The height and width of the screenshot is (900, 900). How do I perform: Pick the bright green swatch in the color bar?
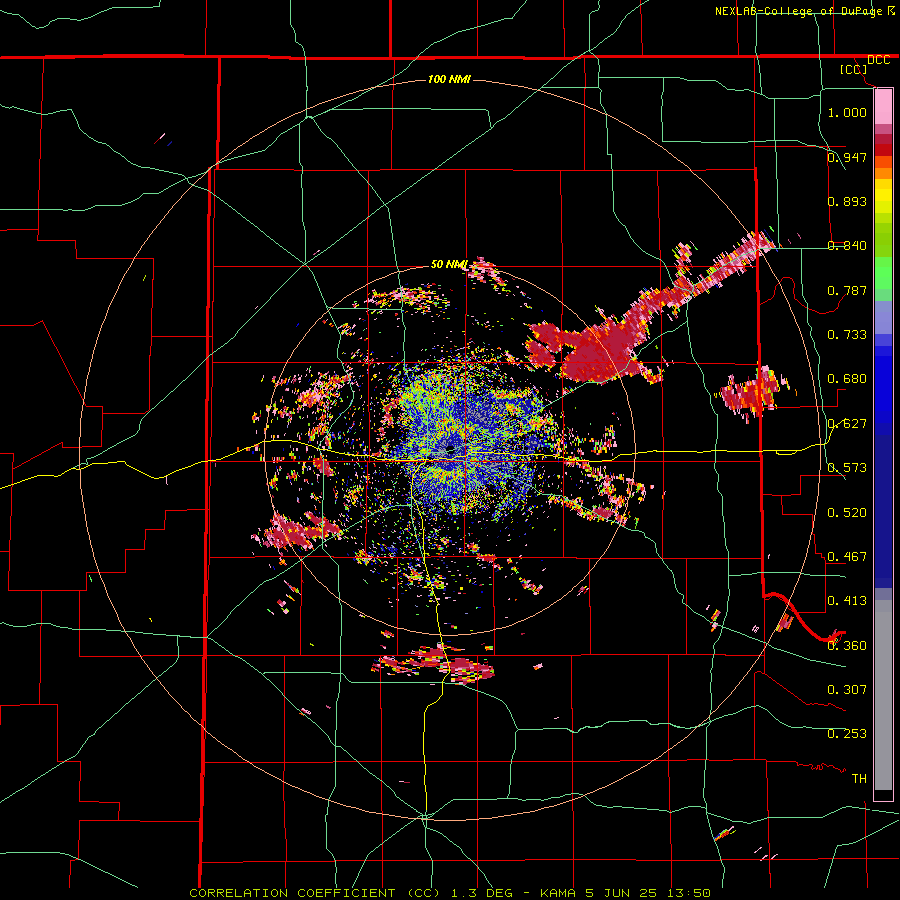pos(883,273)
